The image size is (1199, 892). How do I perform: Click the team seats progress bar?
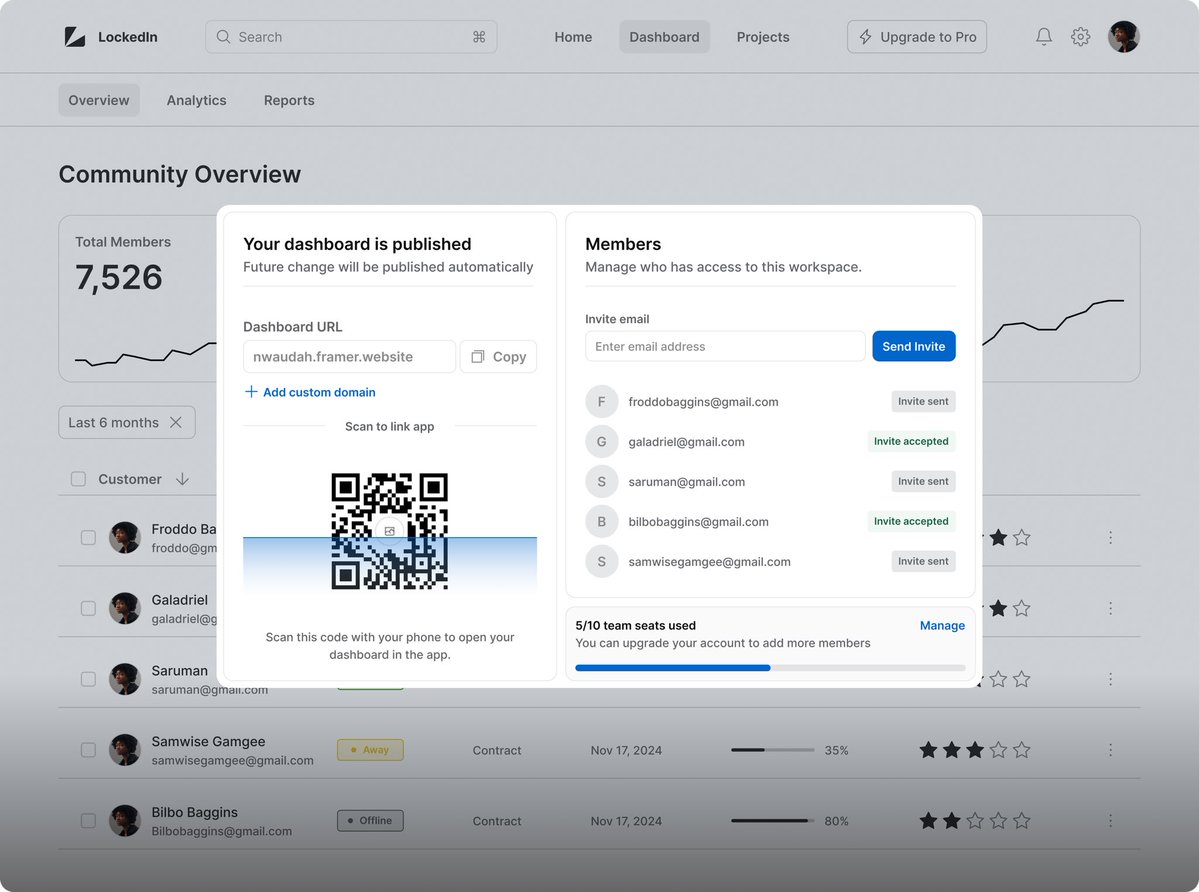[x=770, y=668]
